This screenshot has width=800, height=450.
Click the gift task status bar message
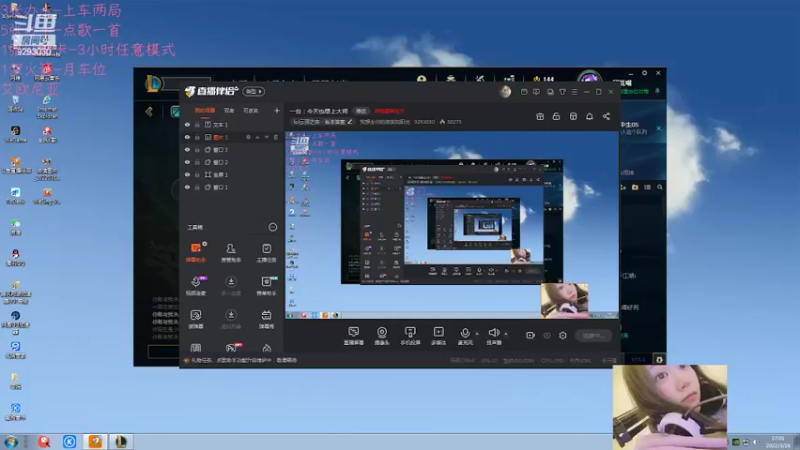tap(240, 360)
